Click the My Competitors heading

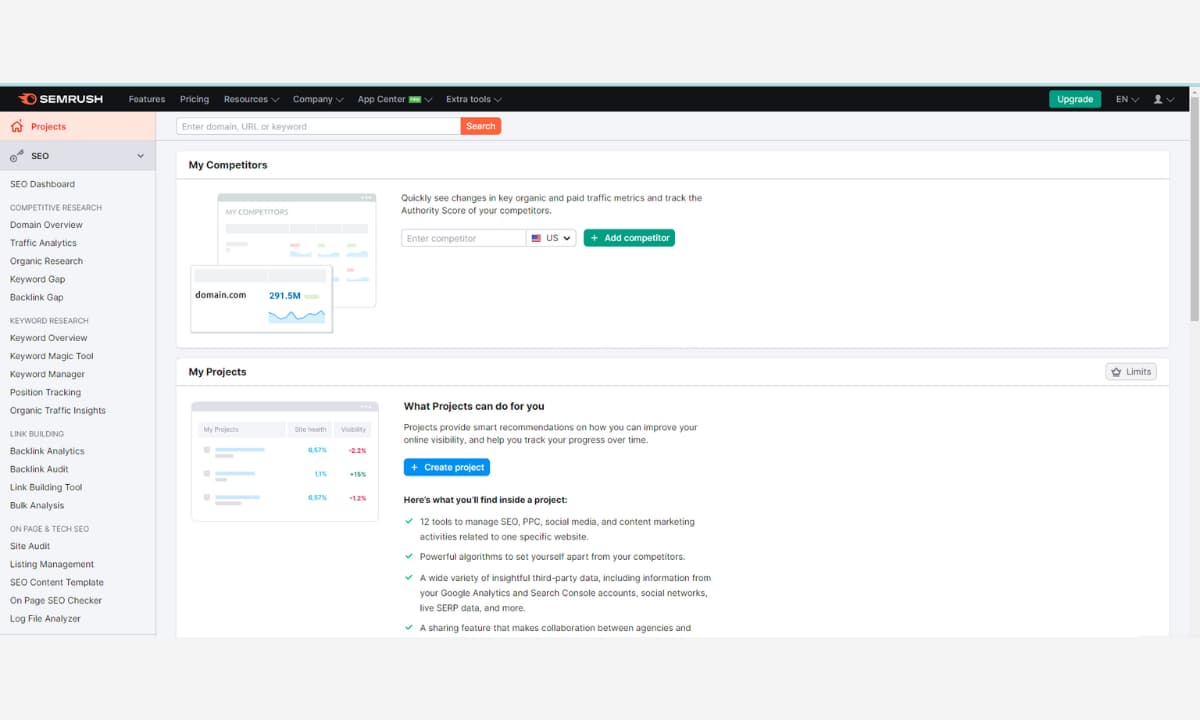point(228,165)
